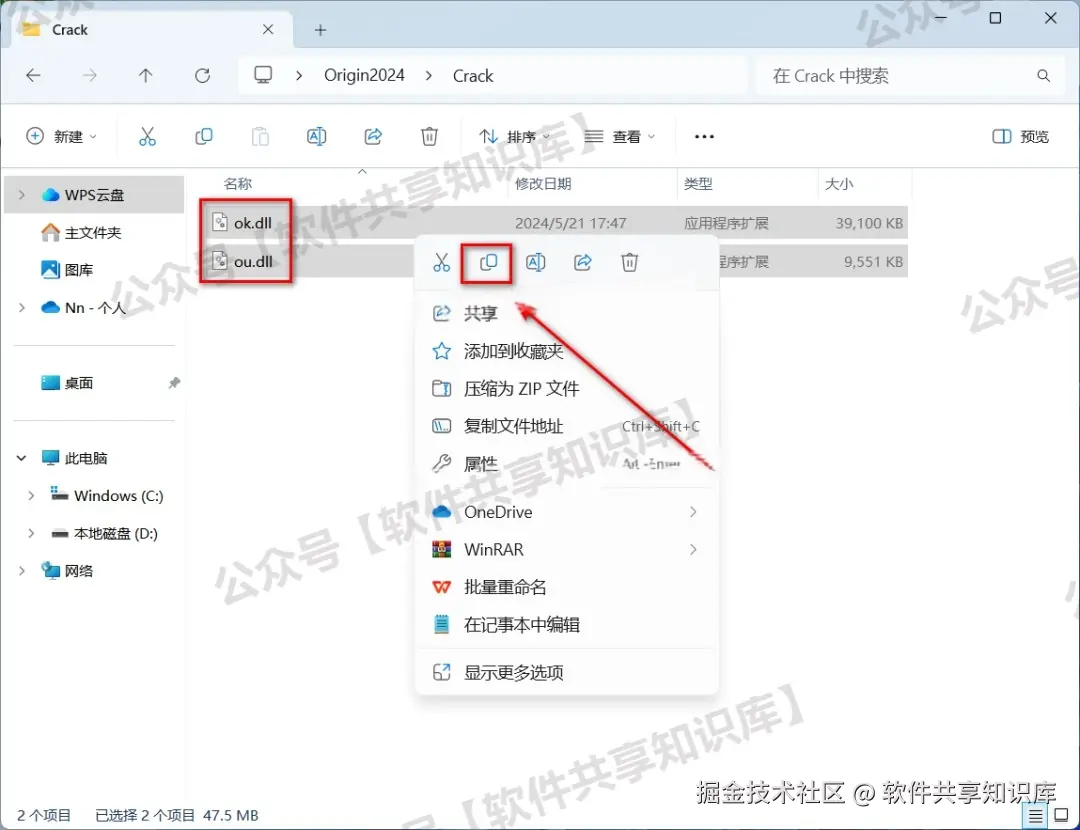
Task: Sort by the 大小 column header
Action: pos(839,184)
